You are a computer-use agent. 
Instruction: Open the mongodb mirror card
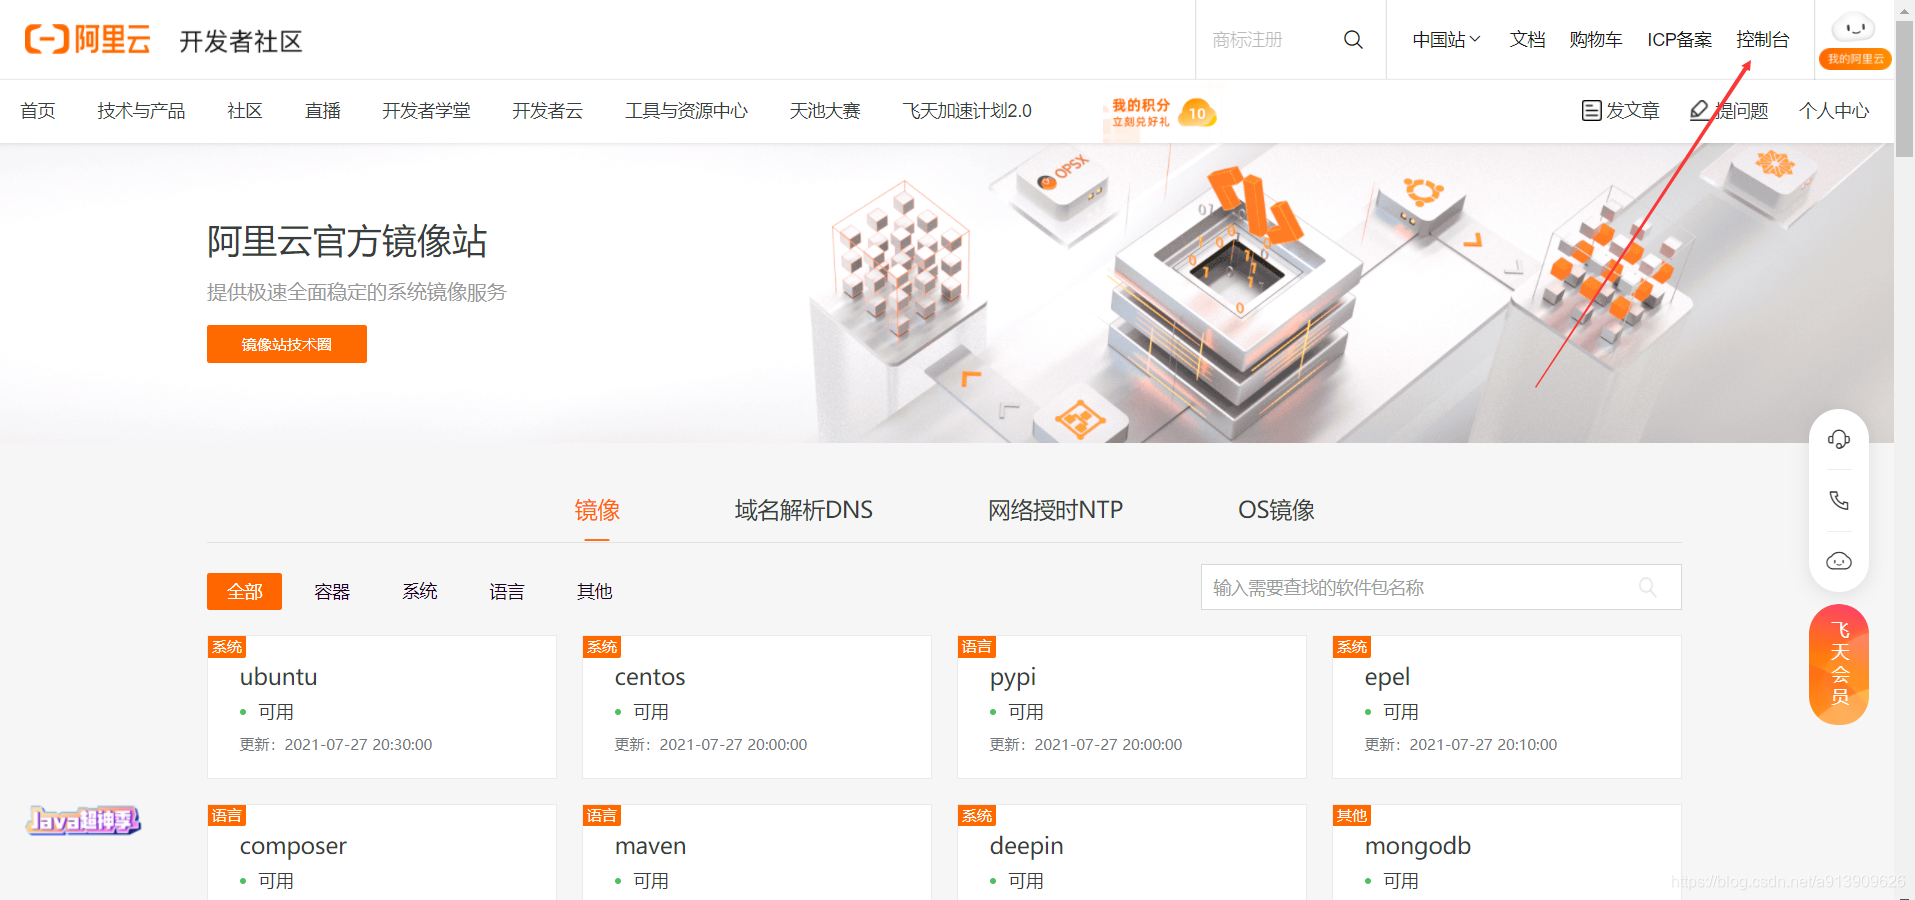click(x=1507, y=852)
